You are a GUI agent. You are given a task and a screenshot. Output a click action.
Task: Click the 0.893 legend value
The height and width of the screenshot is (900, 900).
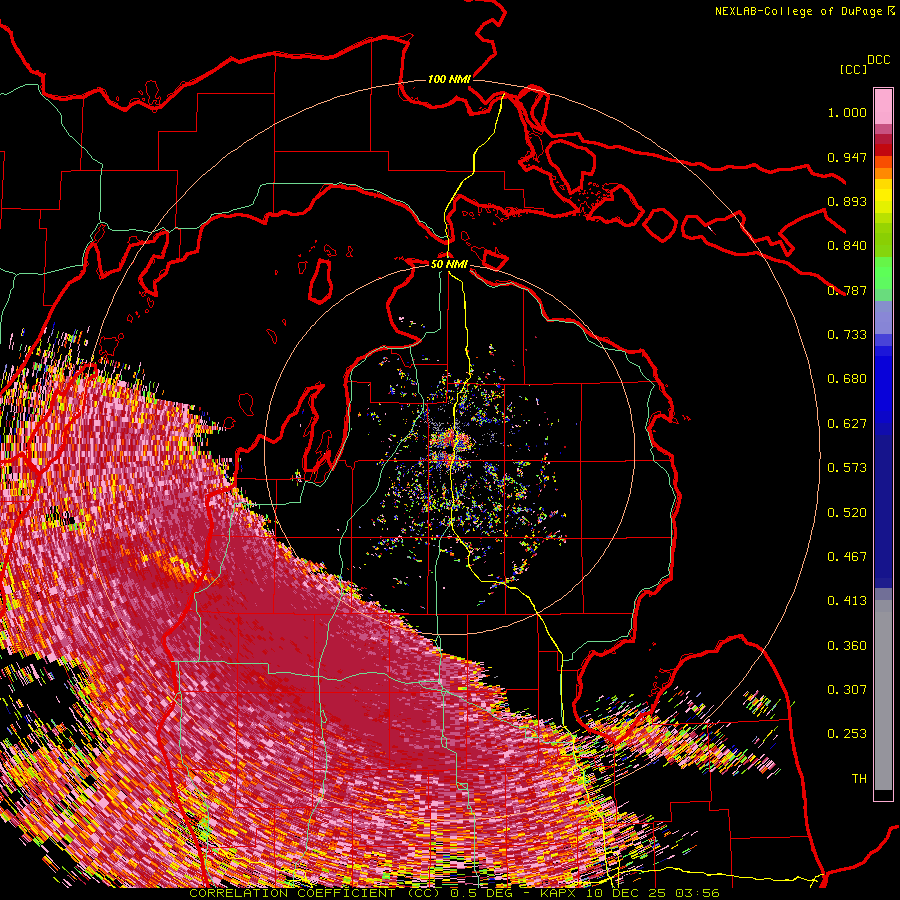(x=847, y=201)
